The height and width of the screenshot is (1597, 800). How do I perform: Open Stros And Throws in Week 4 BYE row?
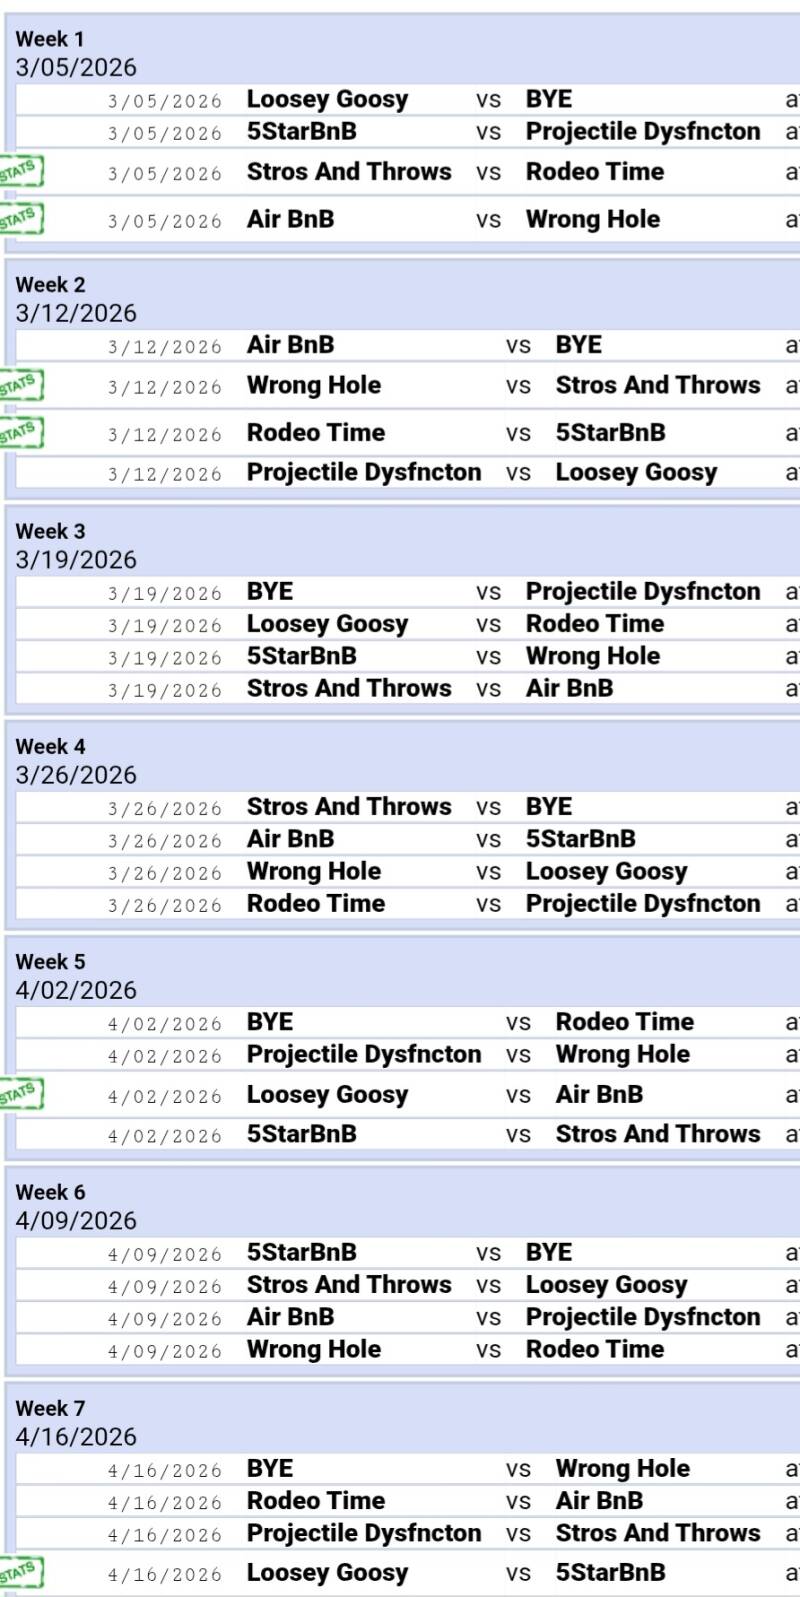click(x=349, y=807)
